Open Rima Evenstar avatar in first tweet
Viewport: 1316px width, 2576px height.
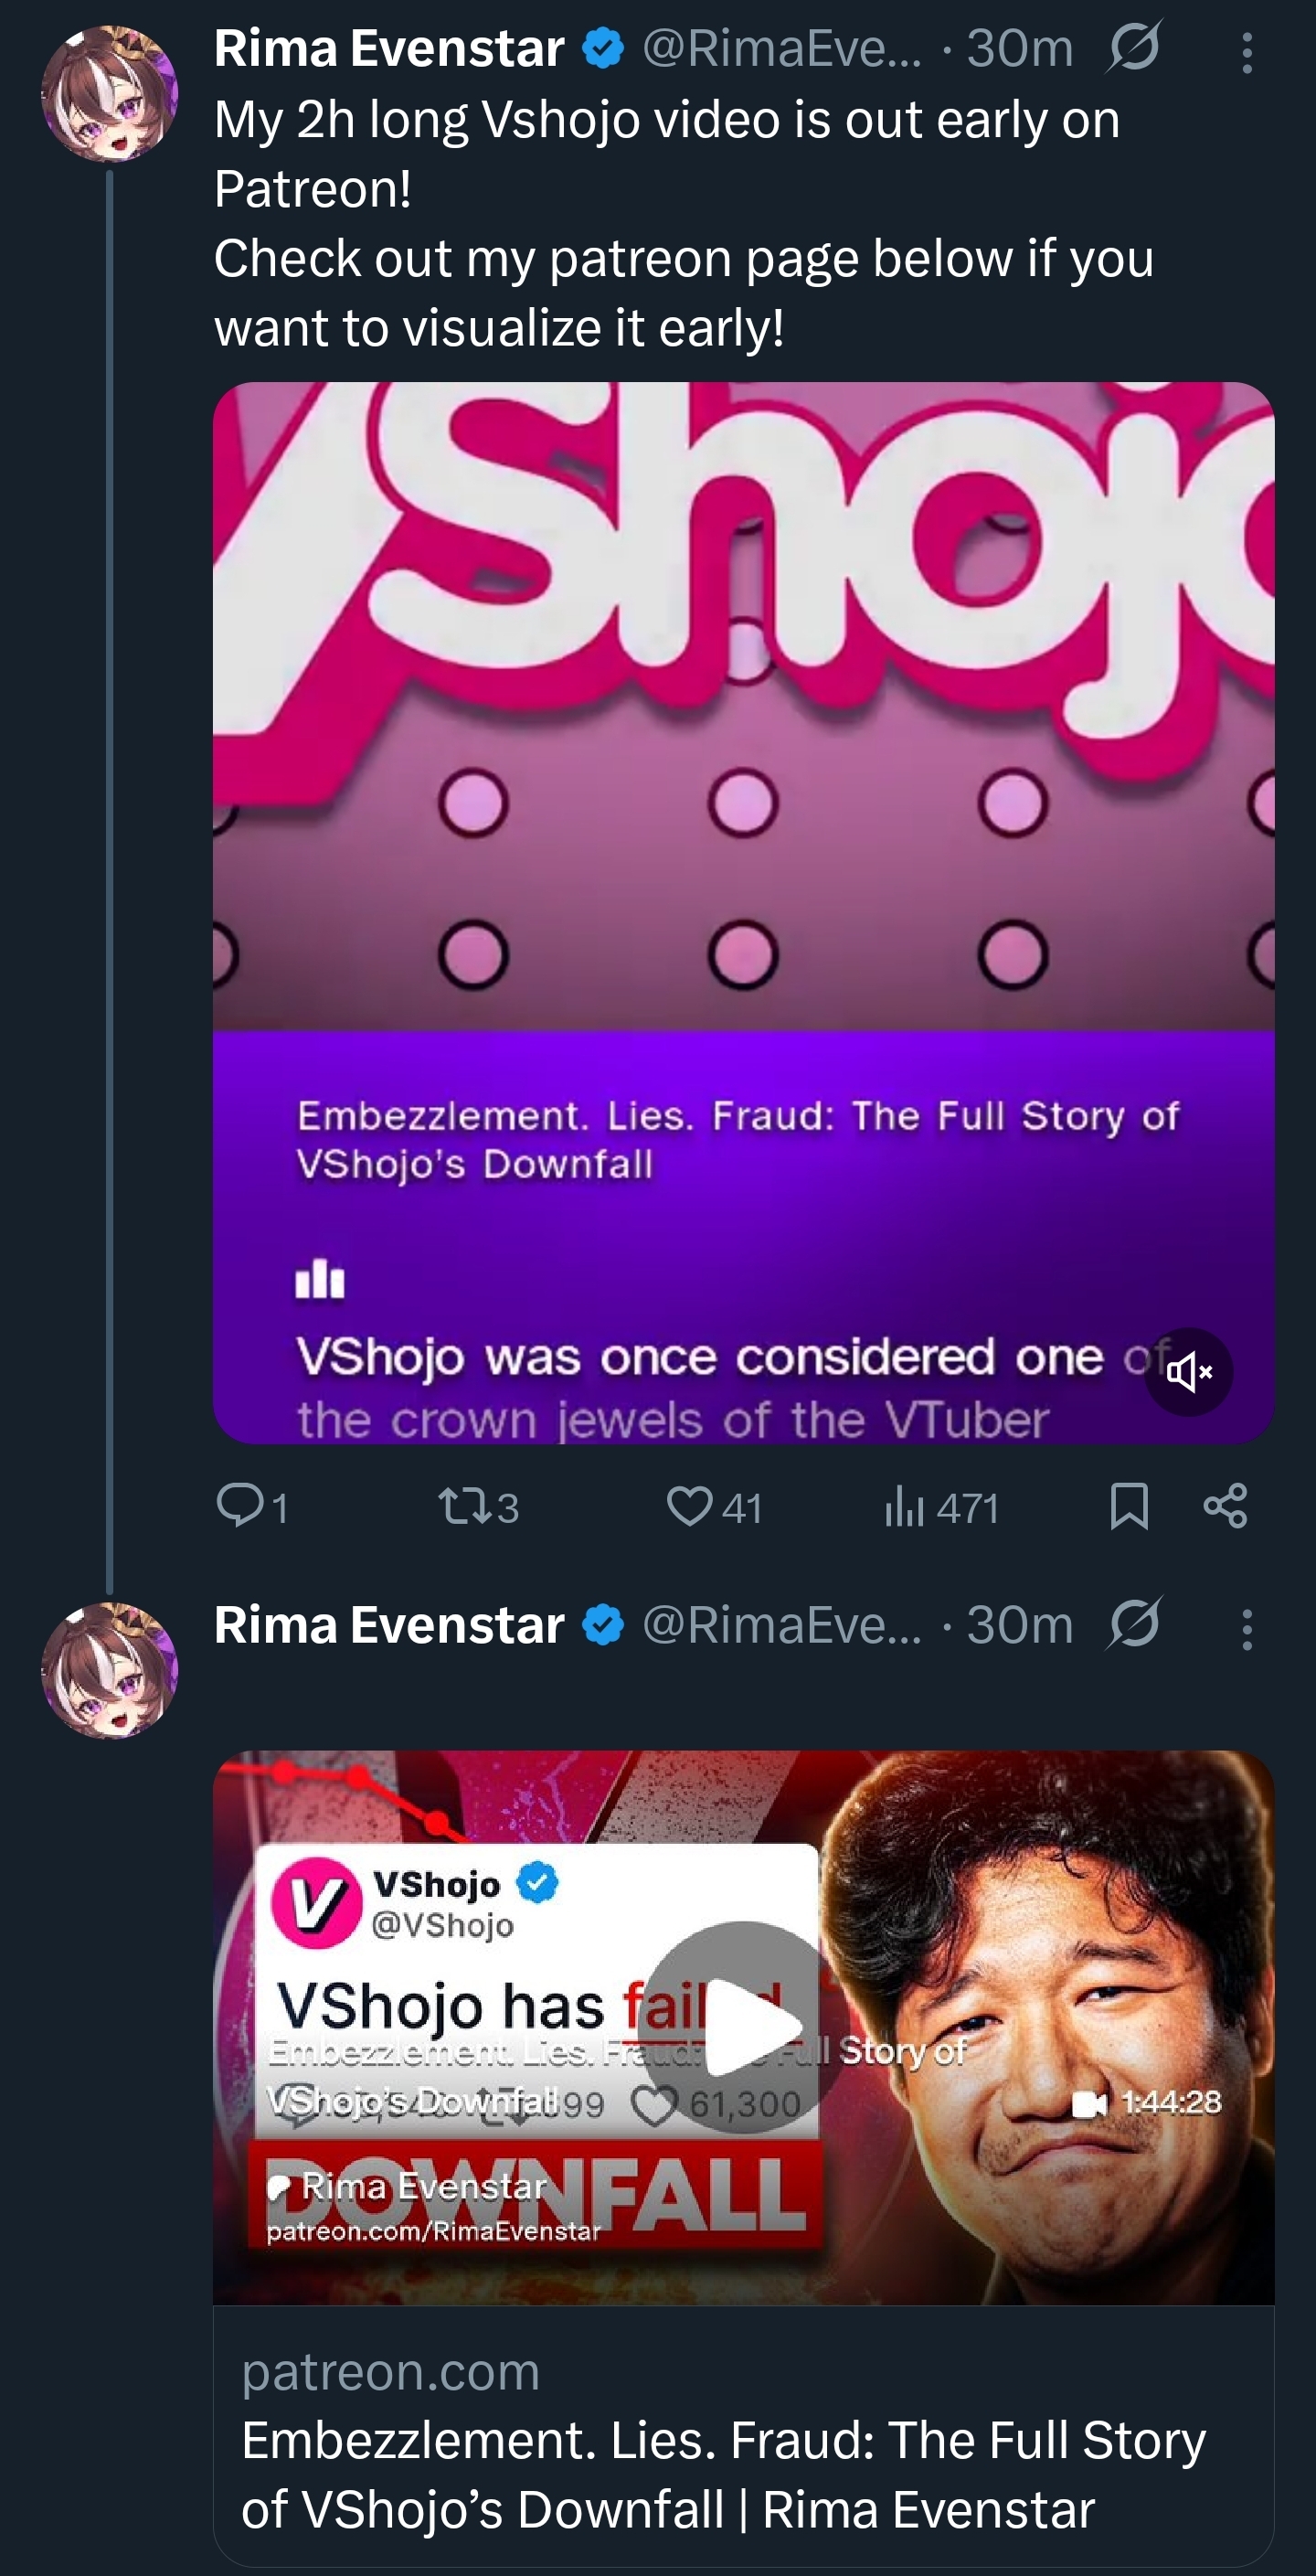(109, 93)
